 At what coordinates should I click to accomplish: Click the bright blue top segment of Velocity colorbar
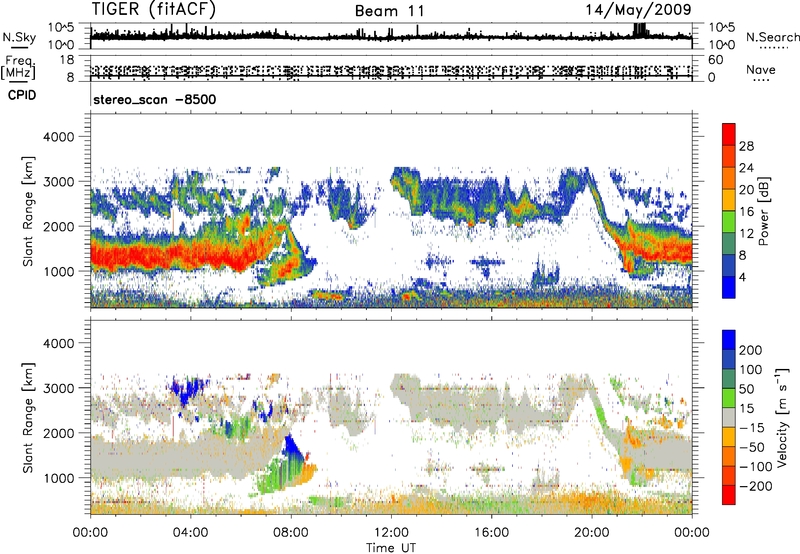729,340
